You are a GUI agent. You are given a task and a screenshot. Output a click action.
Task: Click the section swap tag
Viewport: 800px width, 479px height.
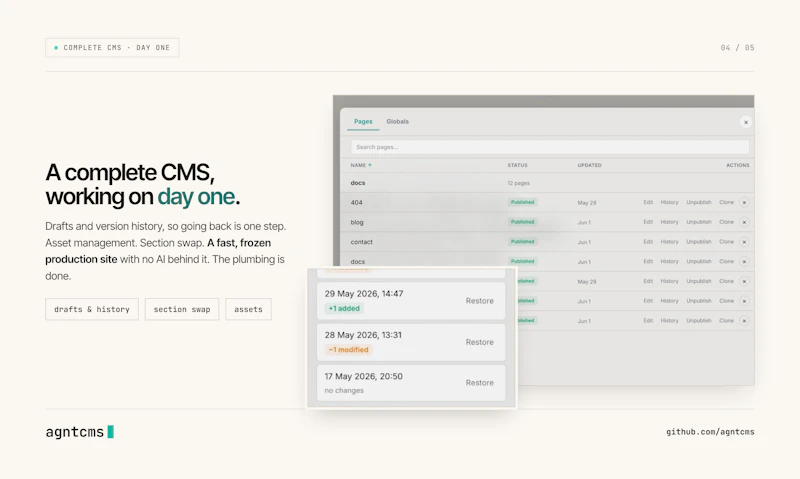[x=182, y=309]
